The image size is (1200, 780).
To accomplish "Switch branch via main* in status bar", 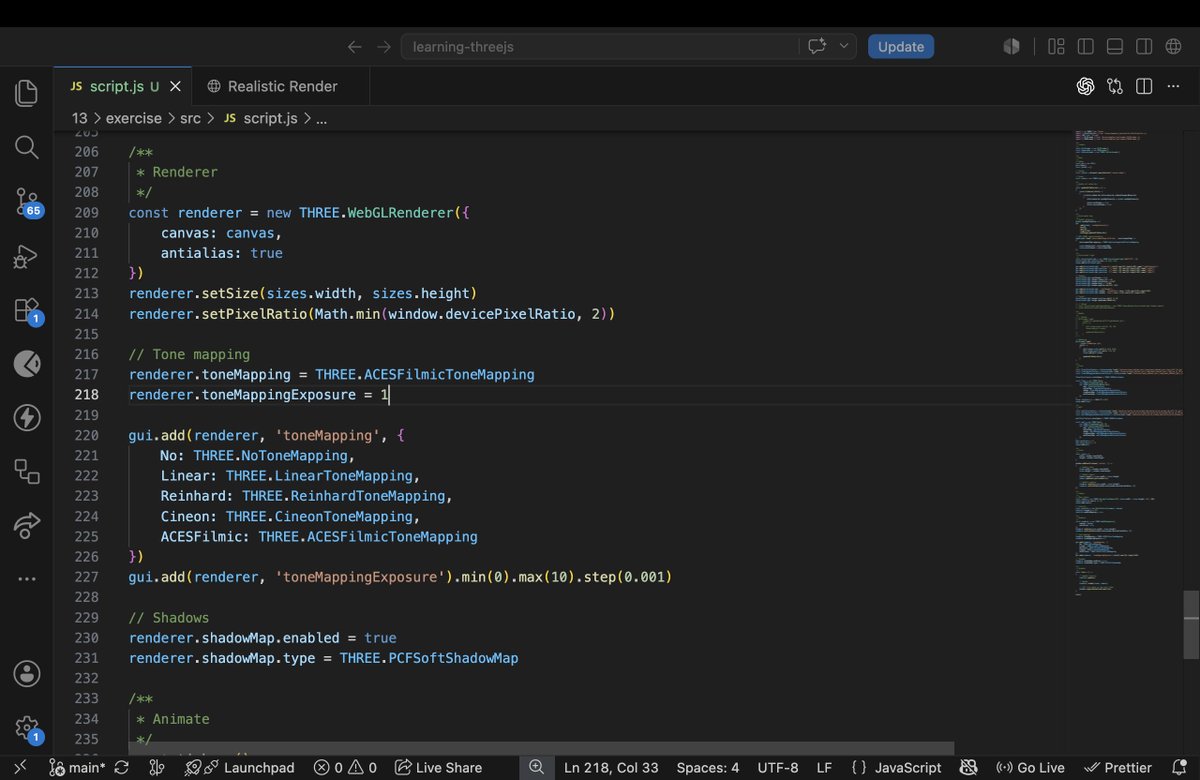I will click(x=77, y=768).
